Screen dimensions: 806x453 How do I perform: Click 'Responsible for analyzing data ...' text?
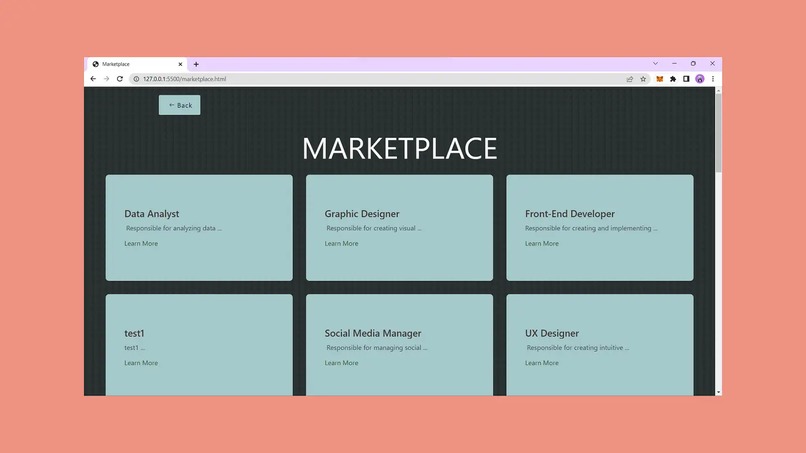pyautogui.click(x=174, y=228)
